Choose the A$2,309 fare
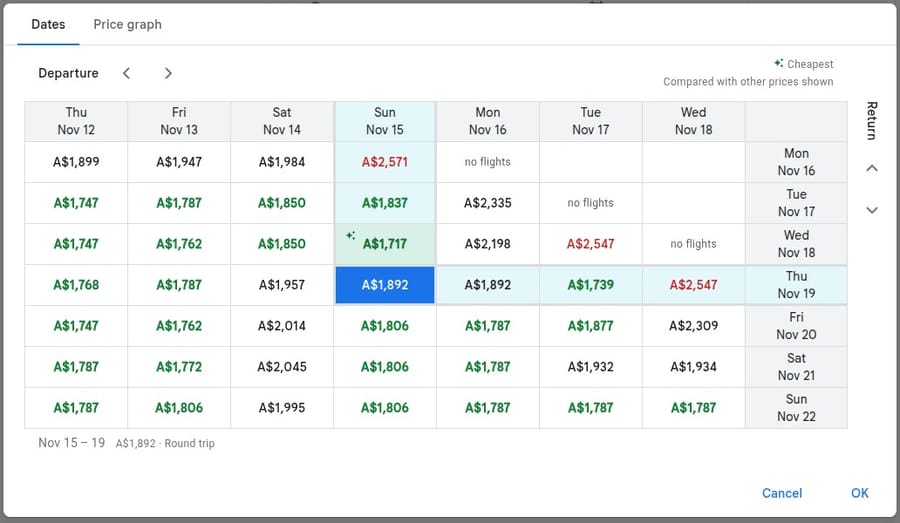 (x=693, y=326)
